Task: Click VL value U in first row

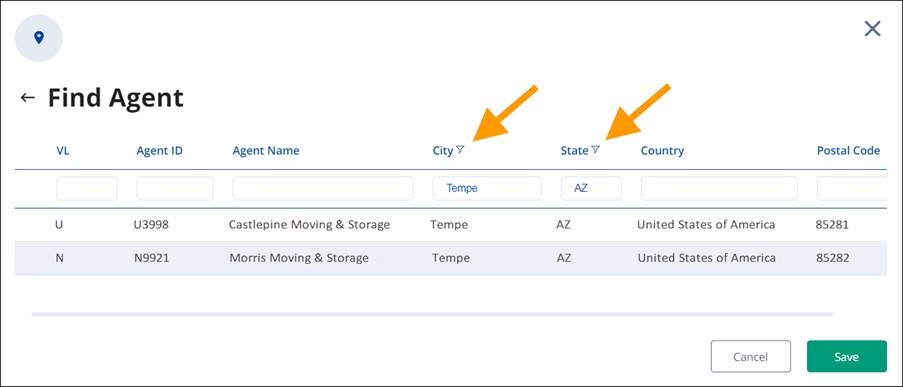Action: coord(59,225)
